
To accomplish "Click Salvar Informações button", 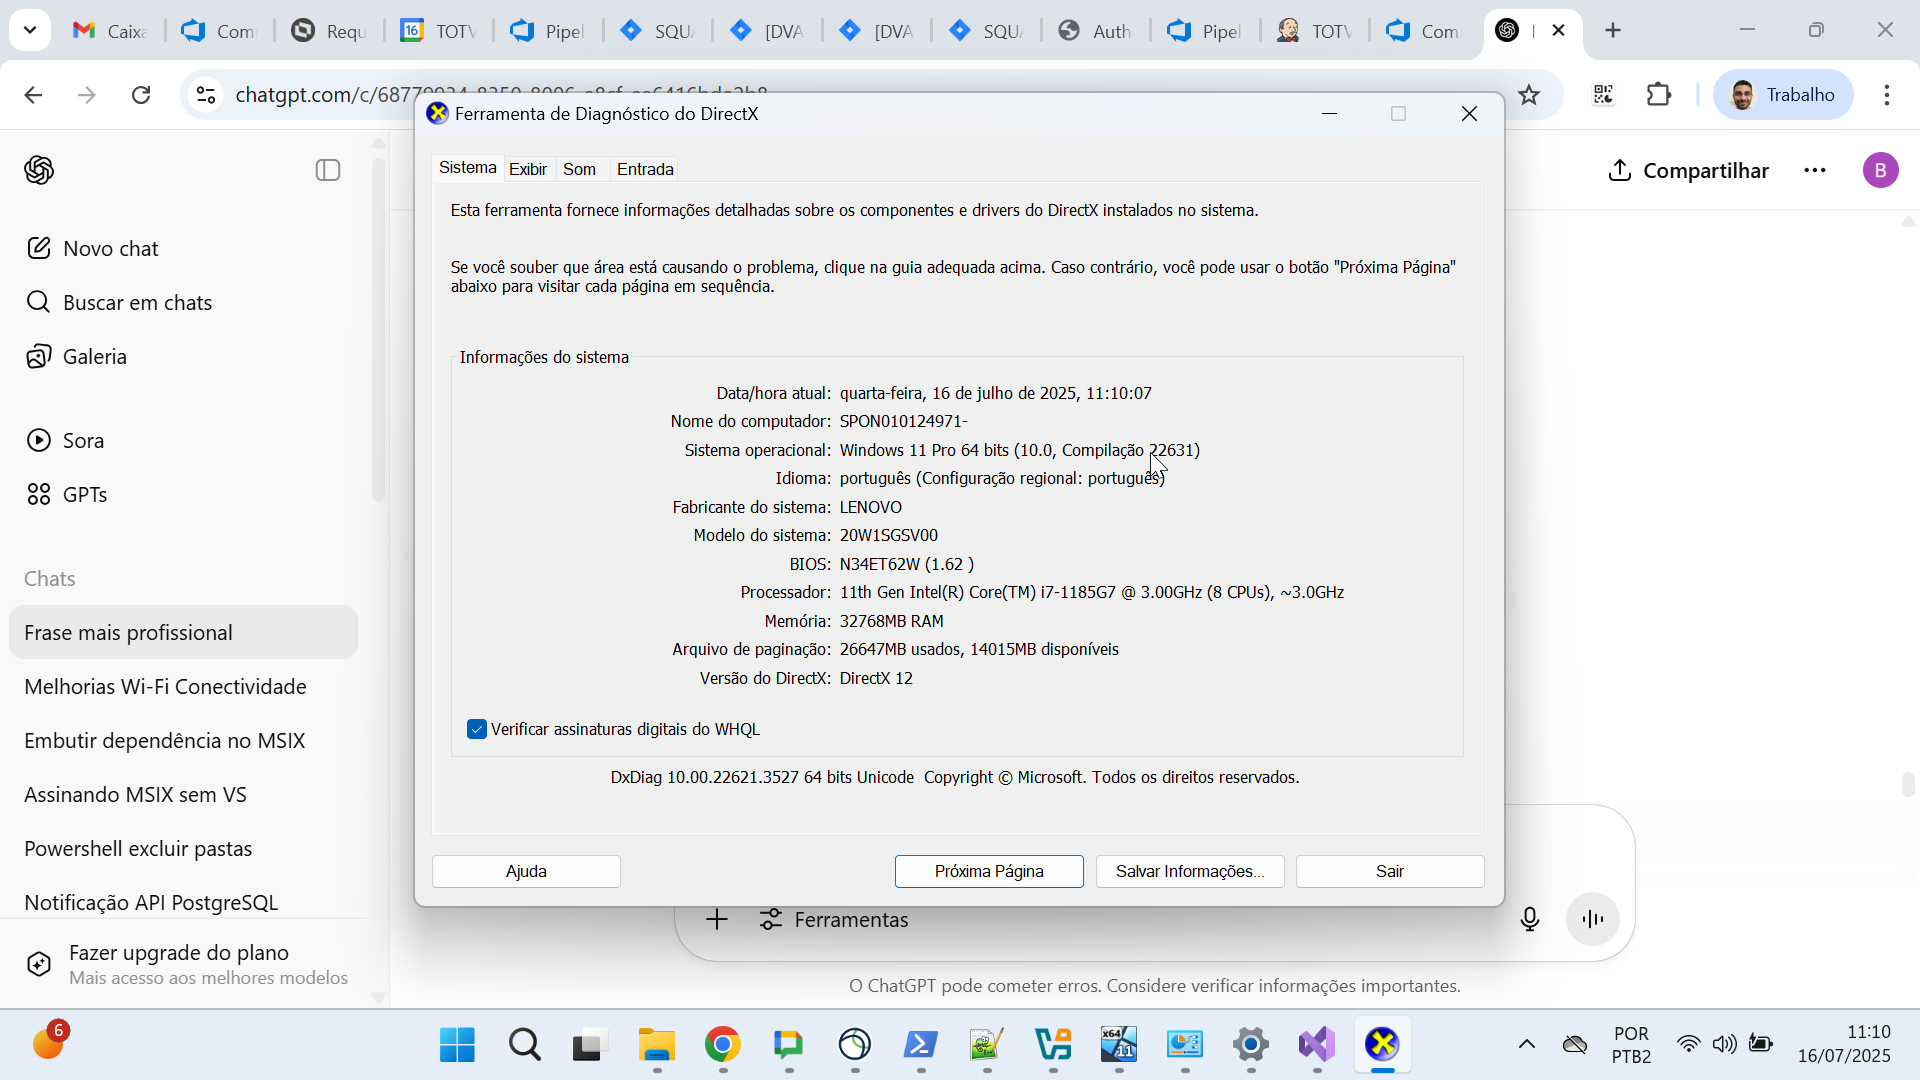I will point(1189,871).
